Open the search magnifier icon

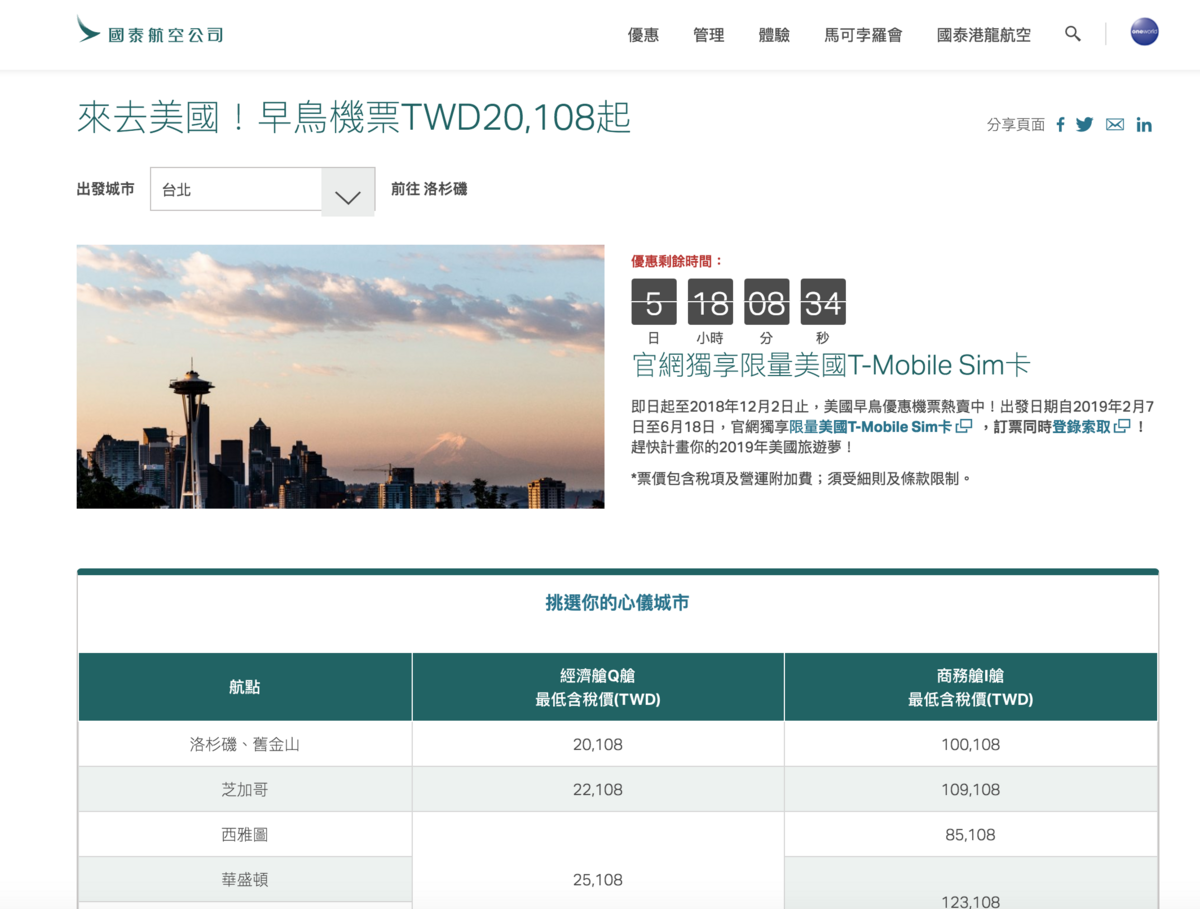coord(1073,34)
